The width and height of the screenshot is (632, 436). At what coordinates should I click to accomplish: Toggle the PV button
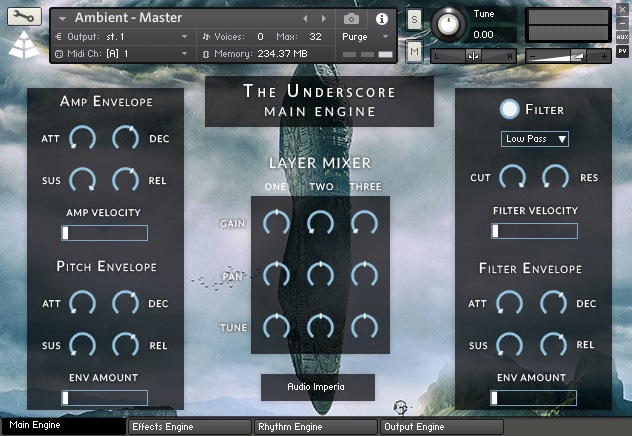coord(622,51)
